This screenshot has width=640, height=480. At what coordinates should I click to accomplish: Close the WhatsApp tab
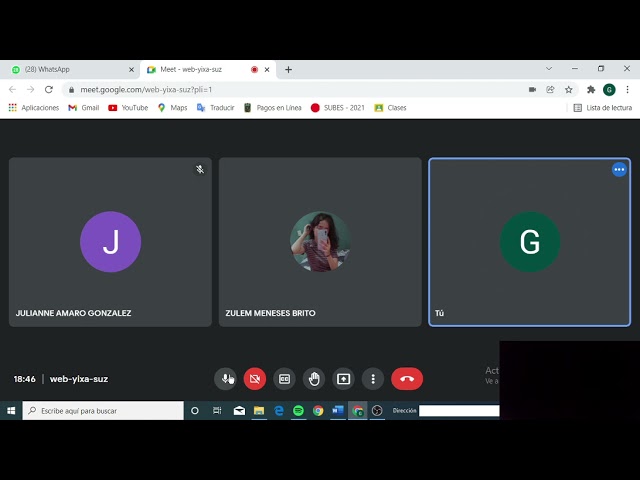click(131, 70)
